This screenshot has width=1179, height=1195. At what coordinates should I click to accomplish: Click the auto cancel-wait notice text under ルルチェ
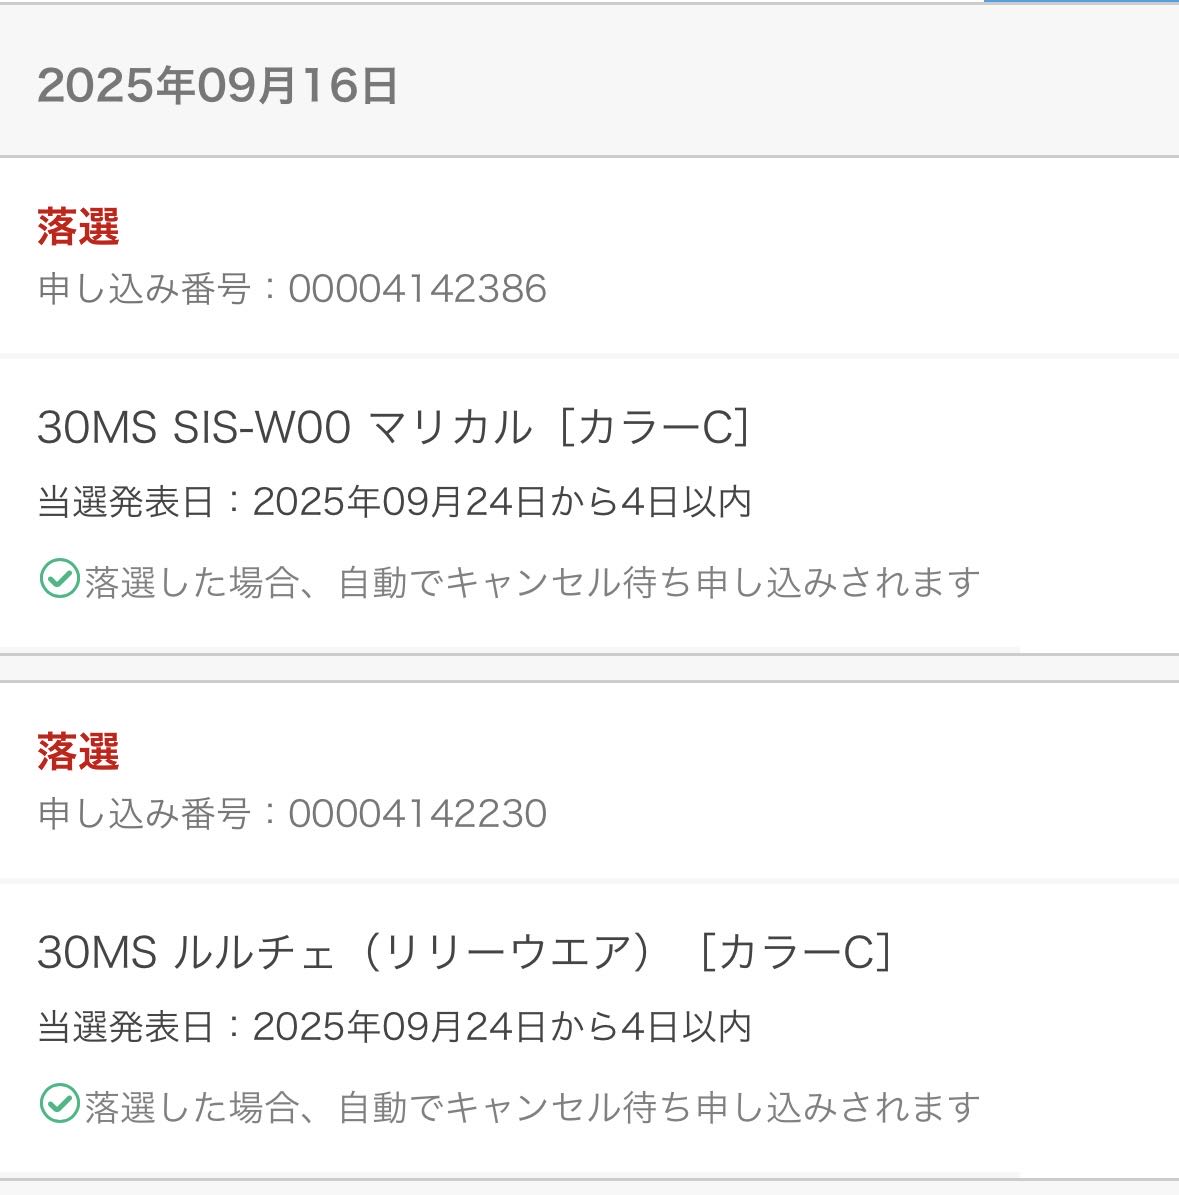tap(531, 1106)
